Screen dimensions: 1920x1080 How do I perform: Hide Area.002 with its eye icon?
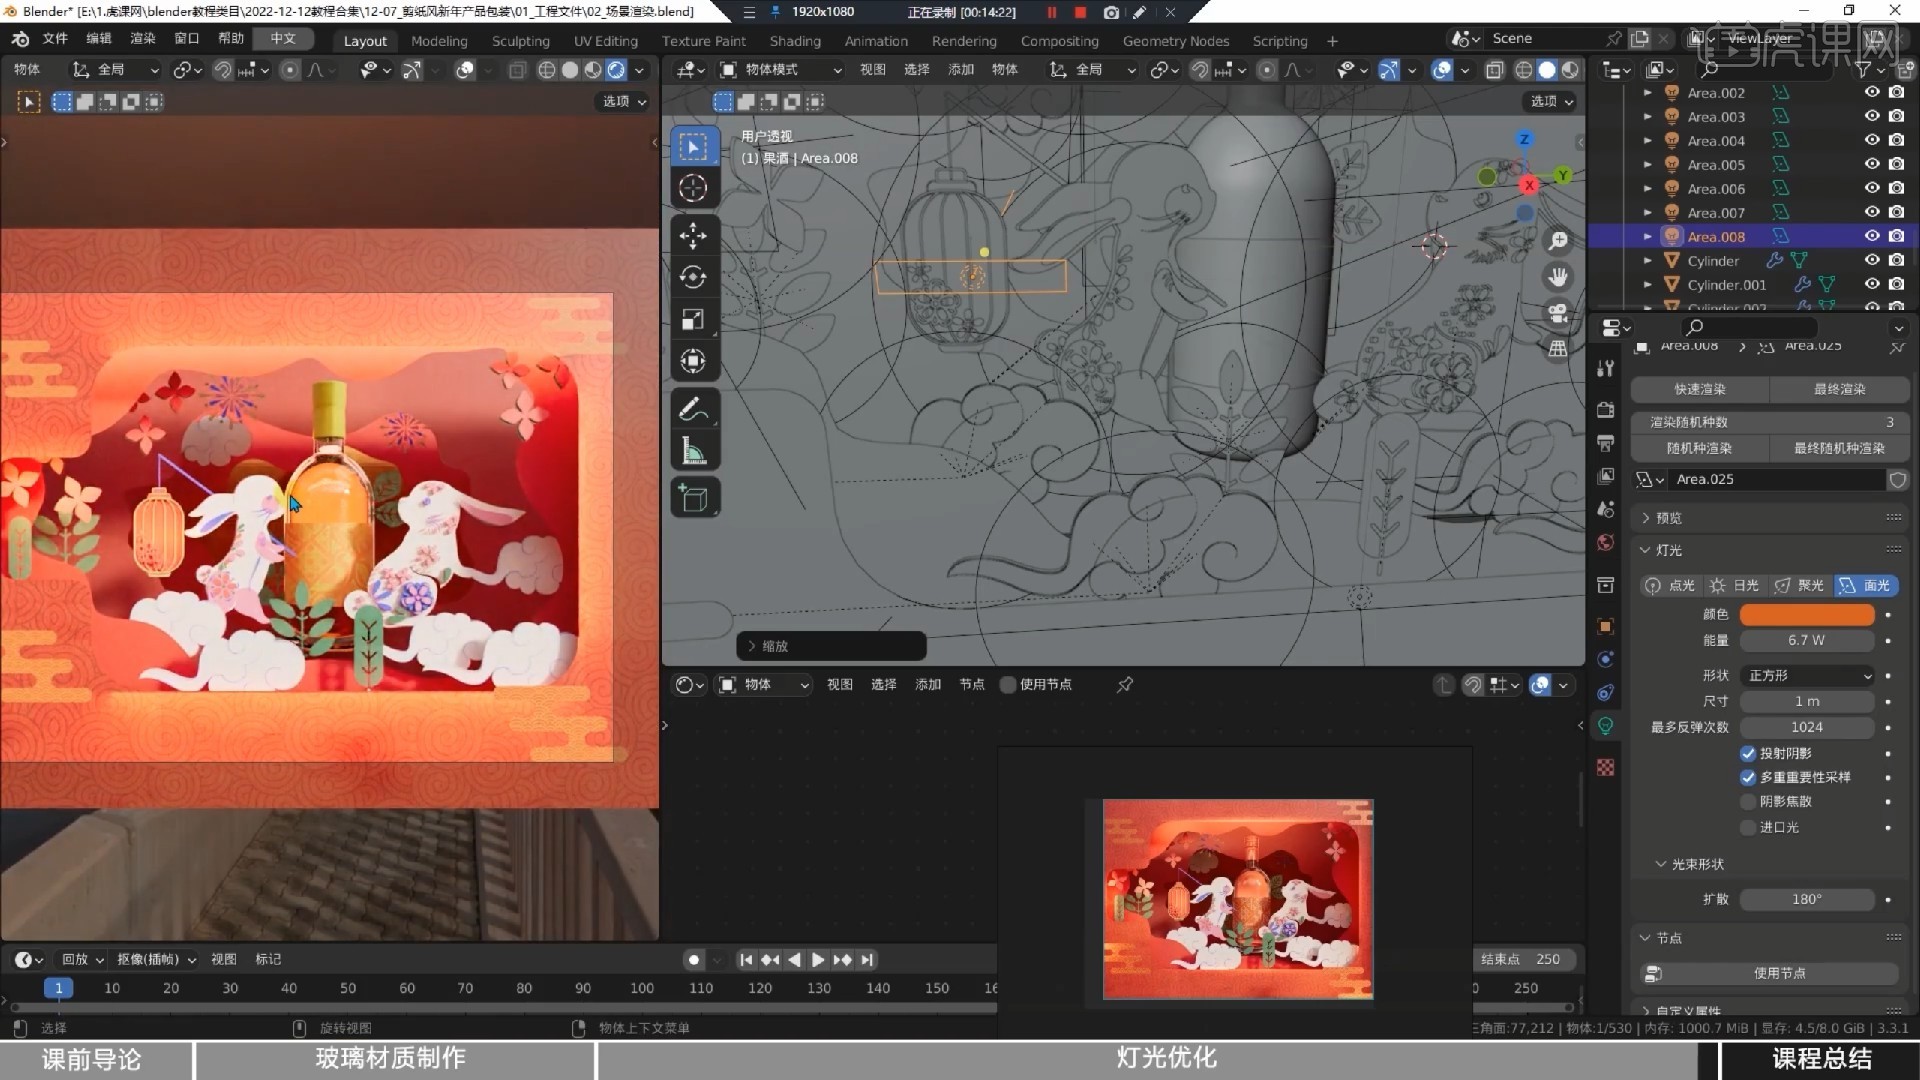click(1872, 92)
